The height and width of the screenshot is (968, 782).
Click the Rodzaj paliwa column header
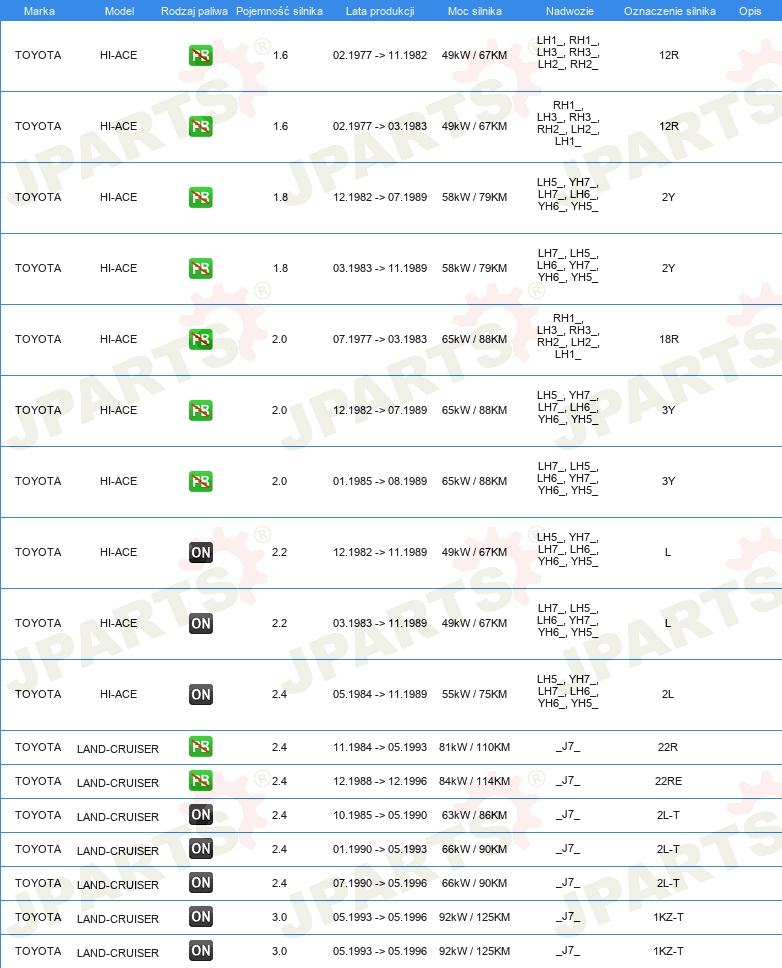[194, 11]
